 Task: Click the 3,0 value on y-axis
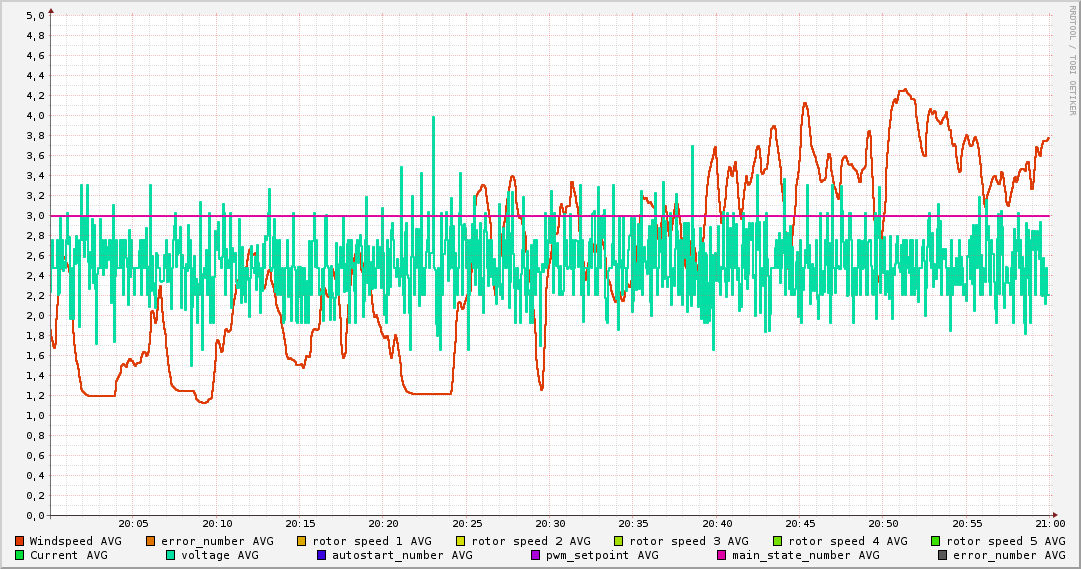(x=34, y=216)
